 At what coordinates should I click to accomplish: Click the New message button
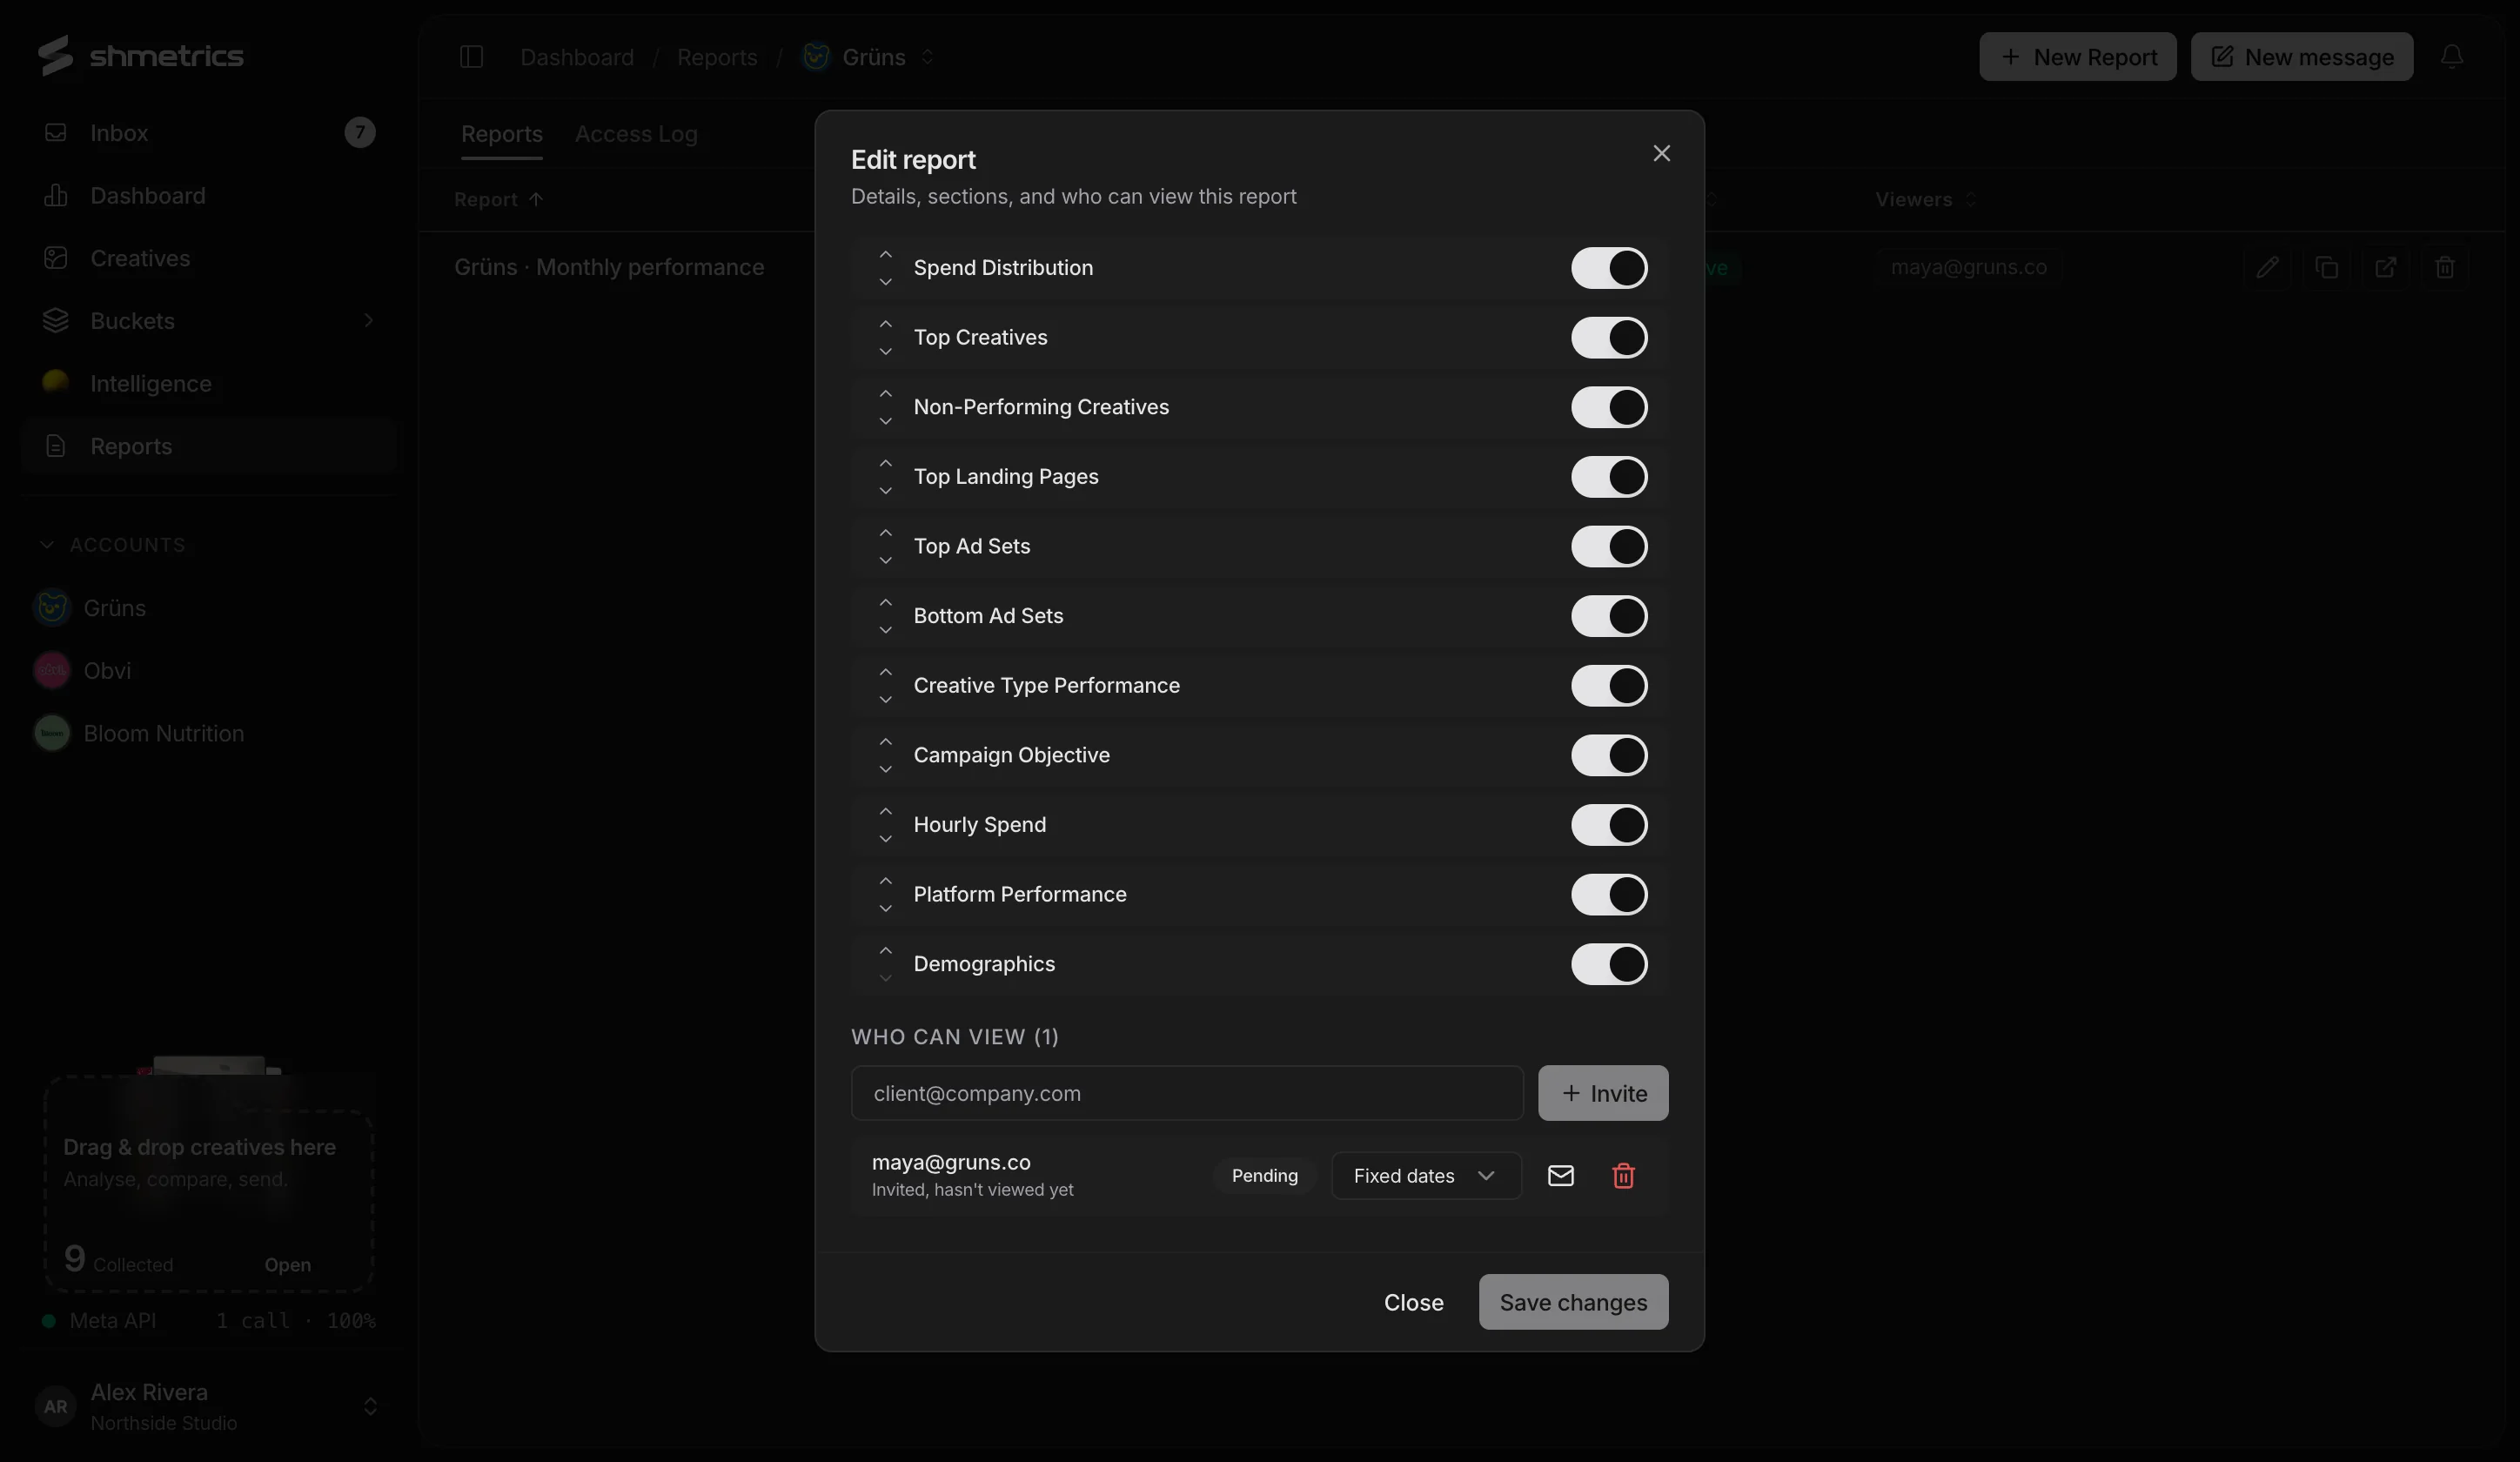click(2301, 57)
